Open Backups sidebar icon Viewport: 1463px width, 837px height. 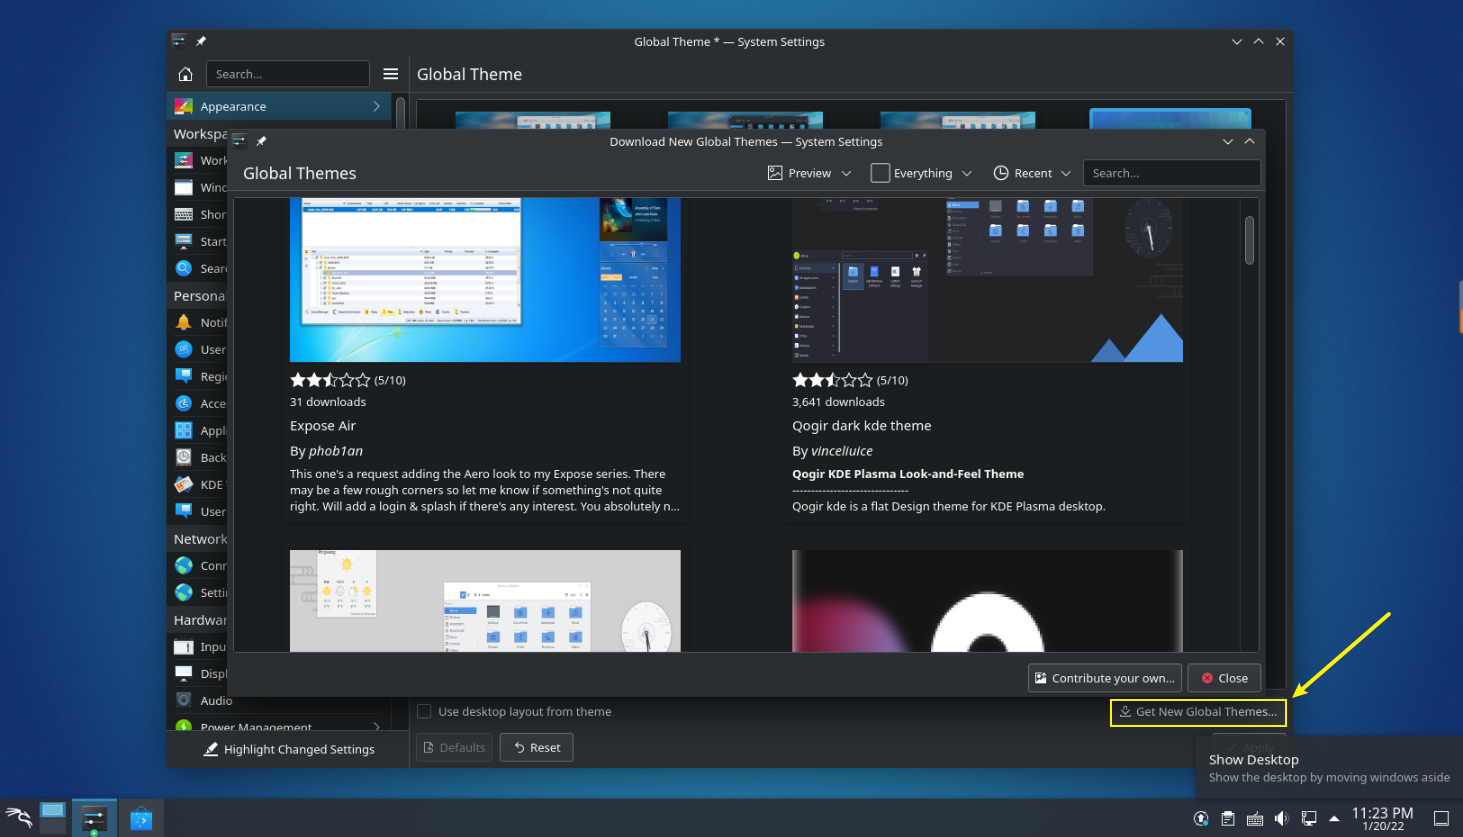[184, 457]
